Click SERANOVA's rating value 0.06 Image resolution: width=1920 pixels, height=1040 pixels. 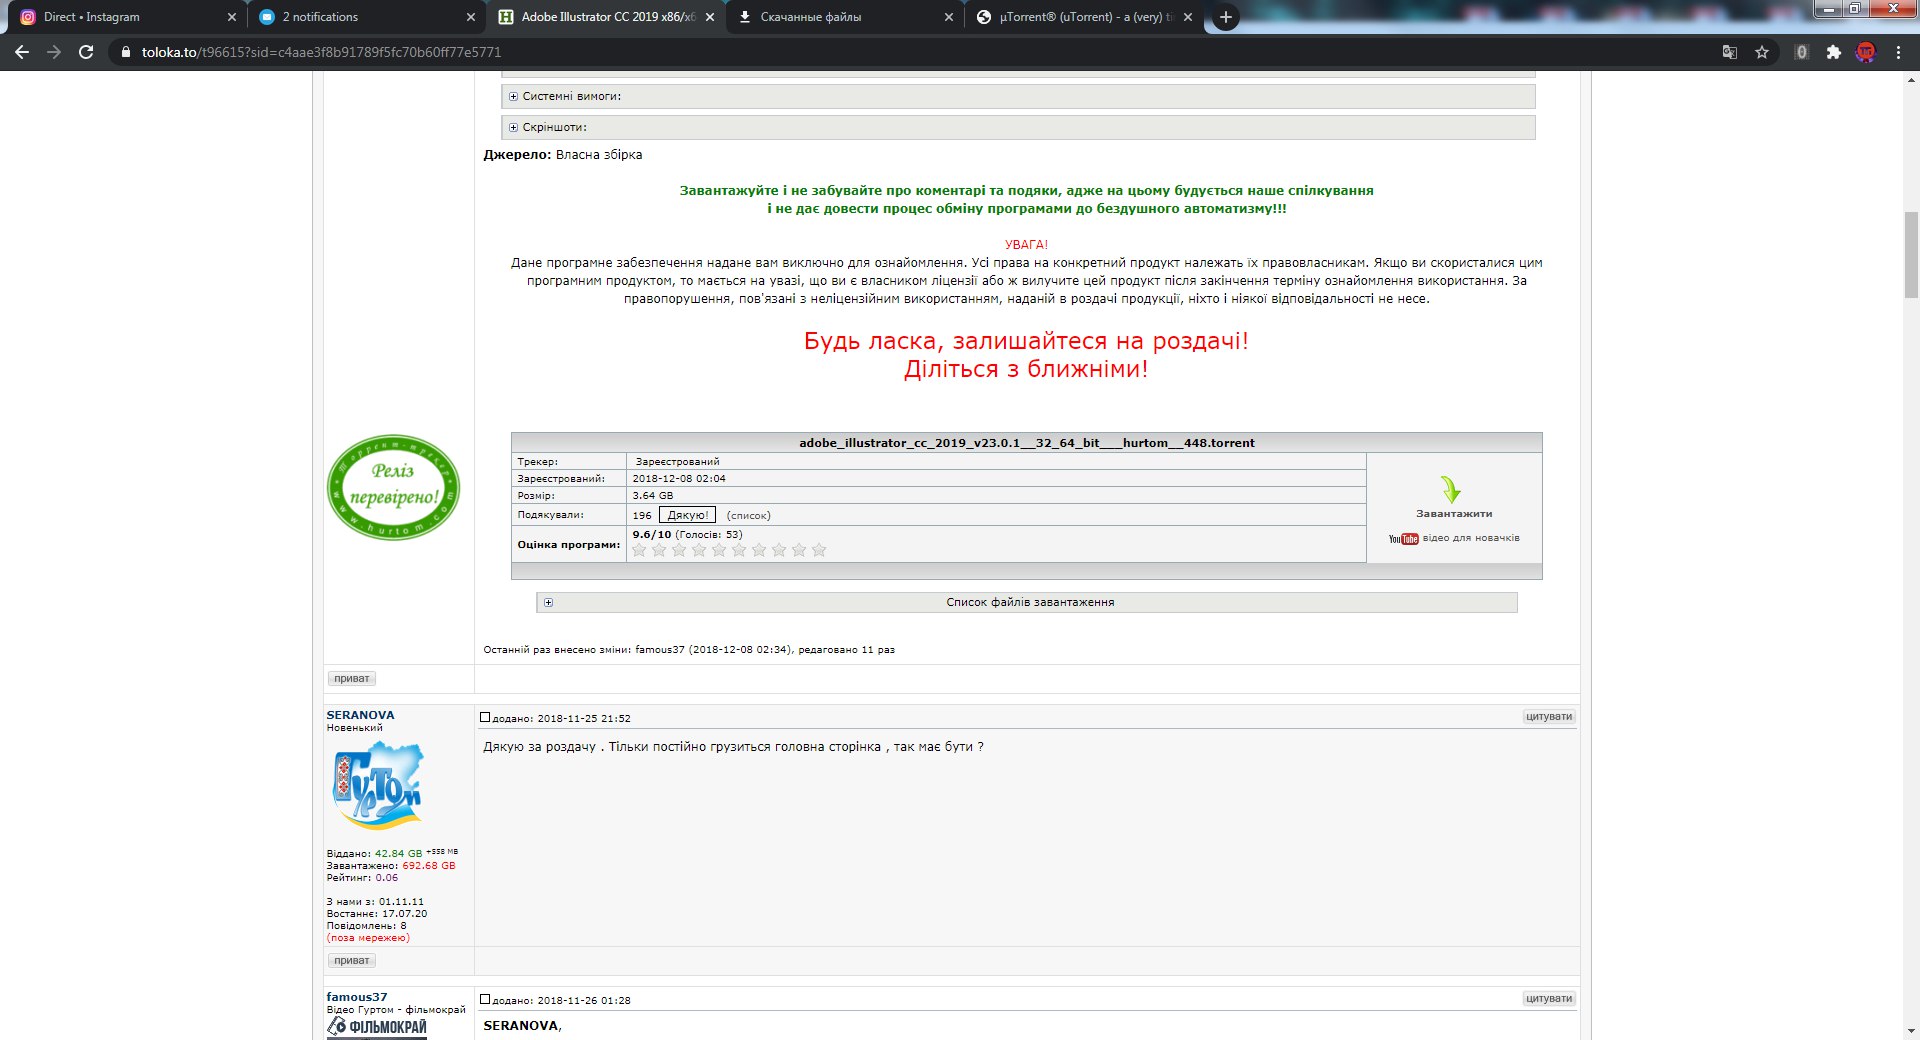coord(387,878)
